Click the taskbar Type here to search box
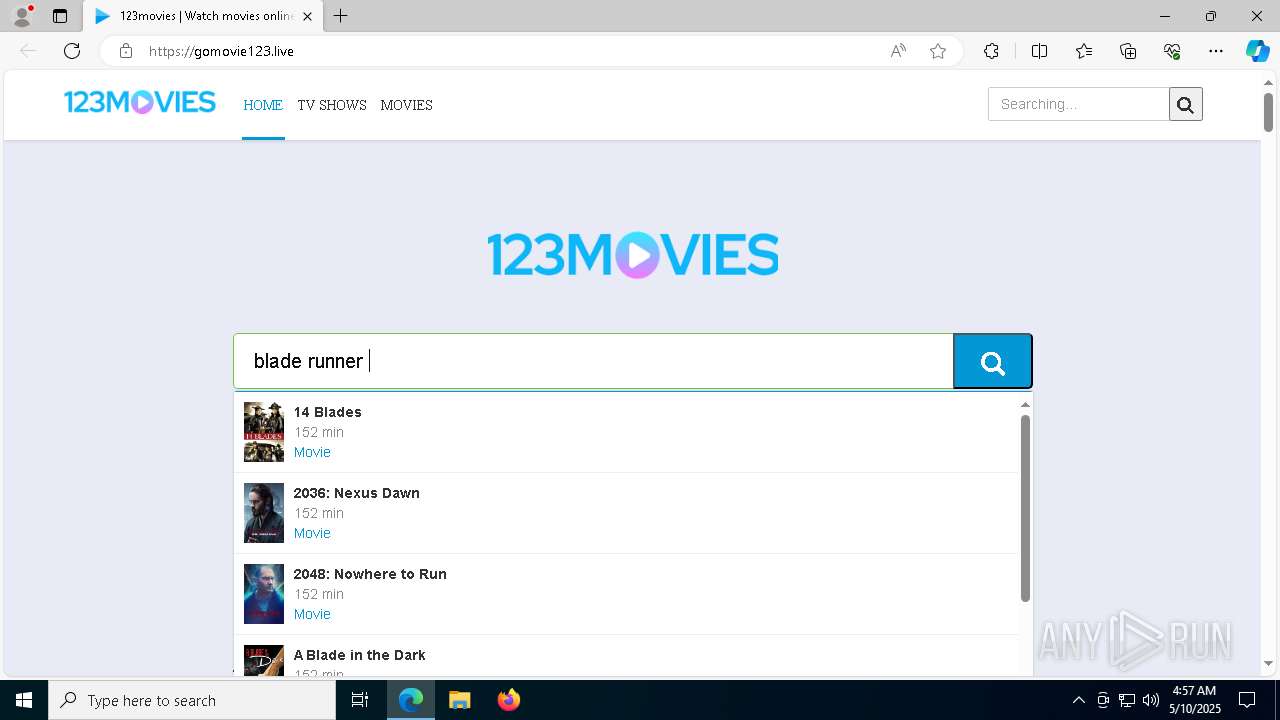 (192, 700)
